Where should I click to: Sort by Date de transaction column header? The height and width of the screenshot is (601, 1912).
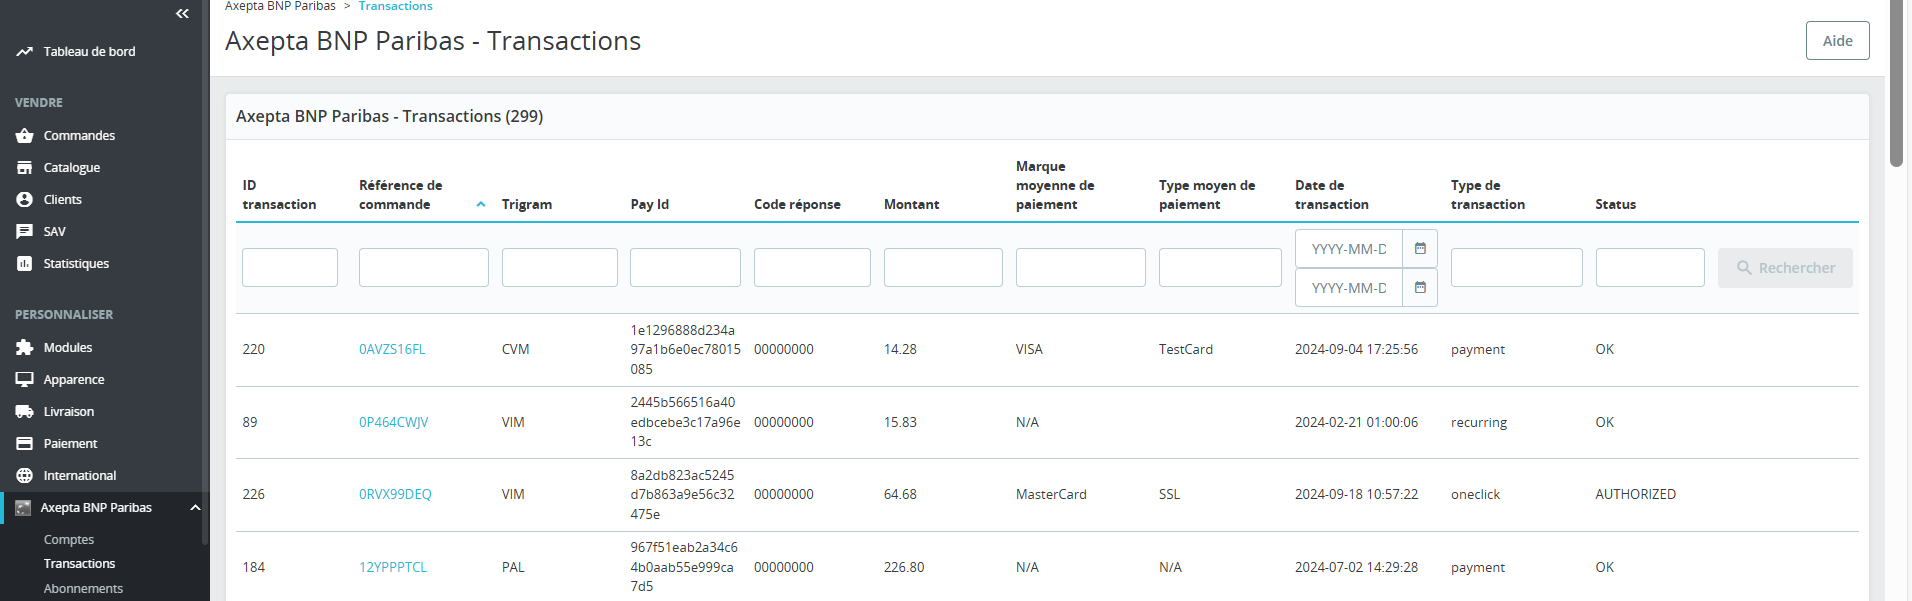(1331, 195)
